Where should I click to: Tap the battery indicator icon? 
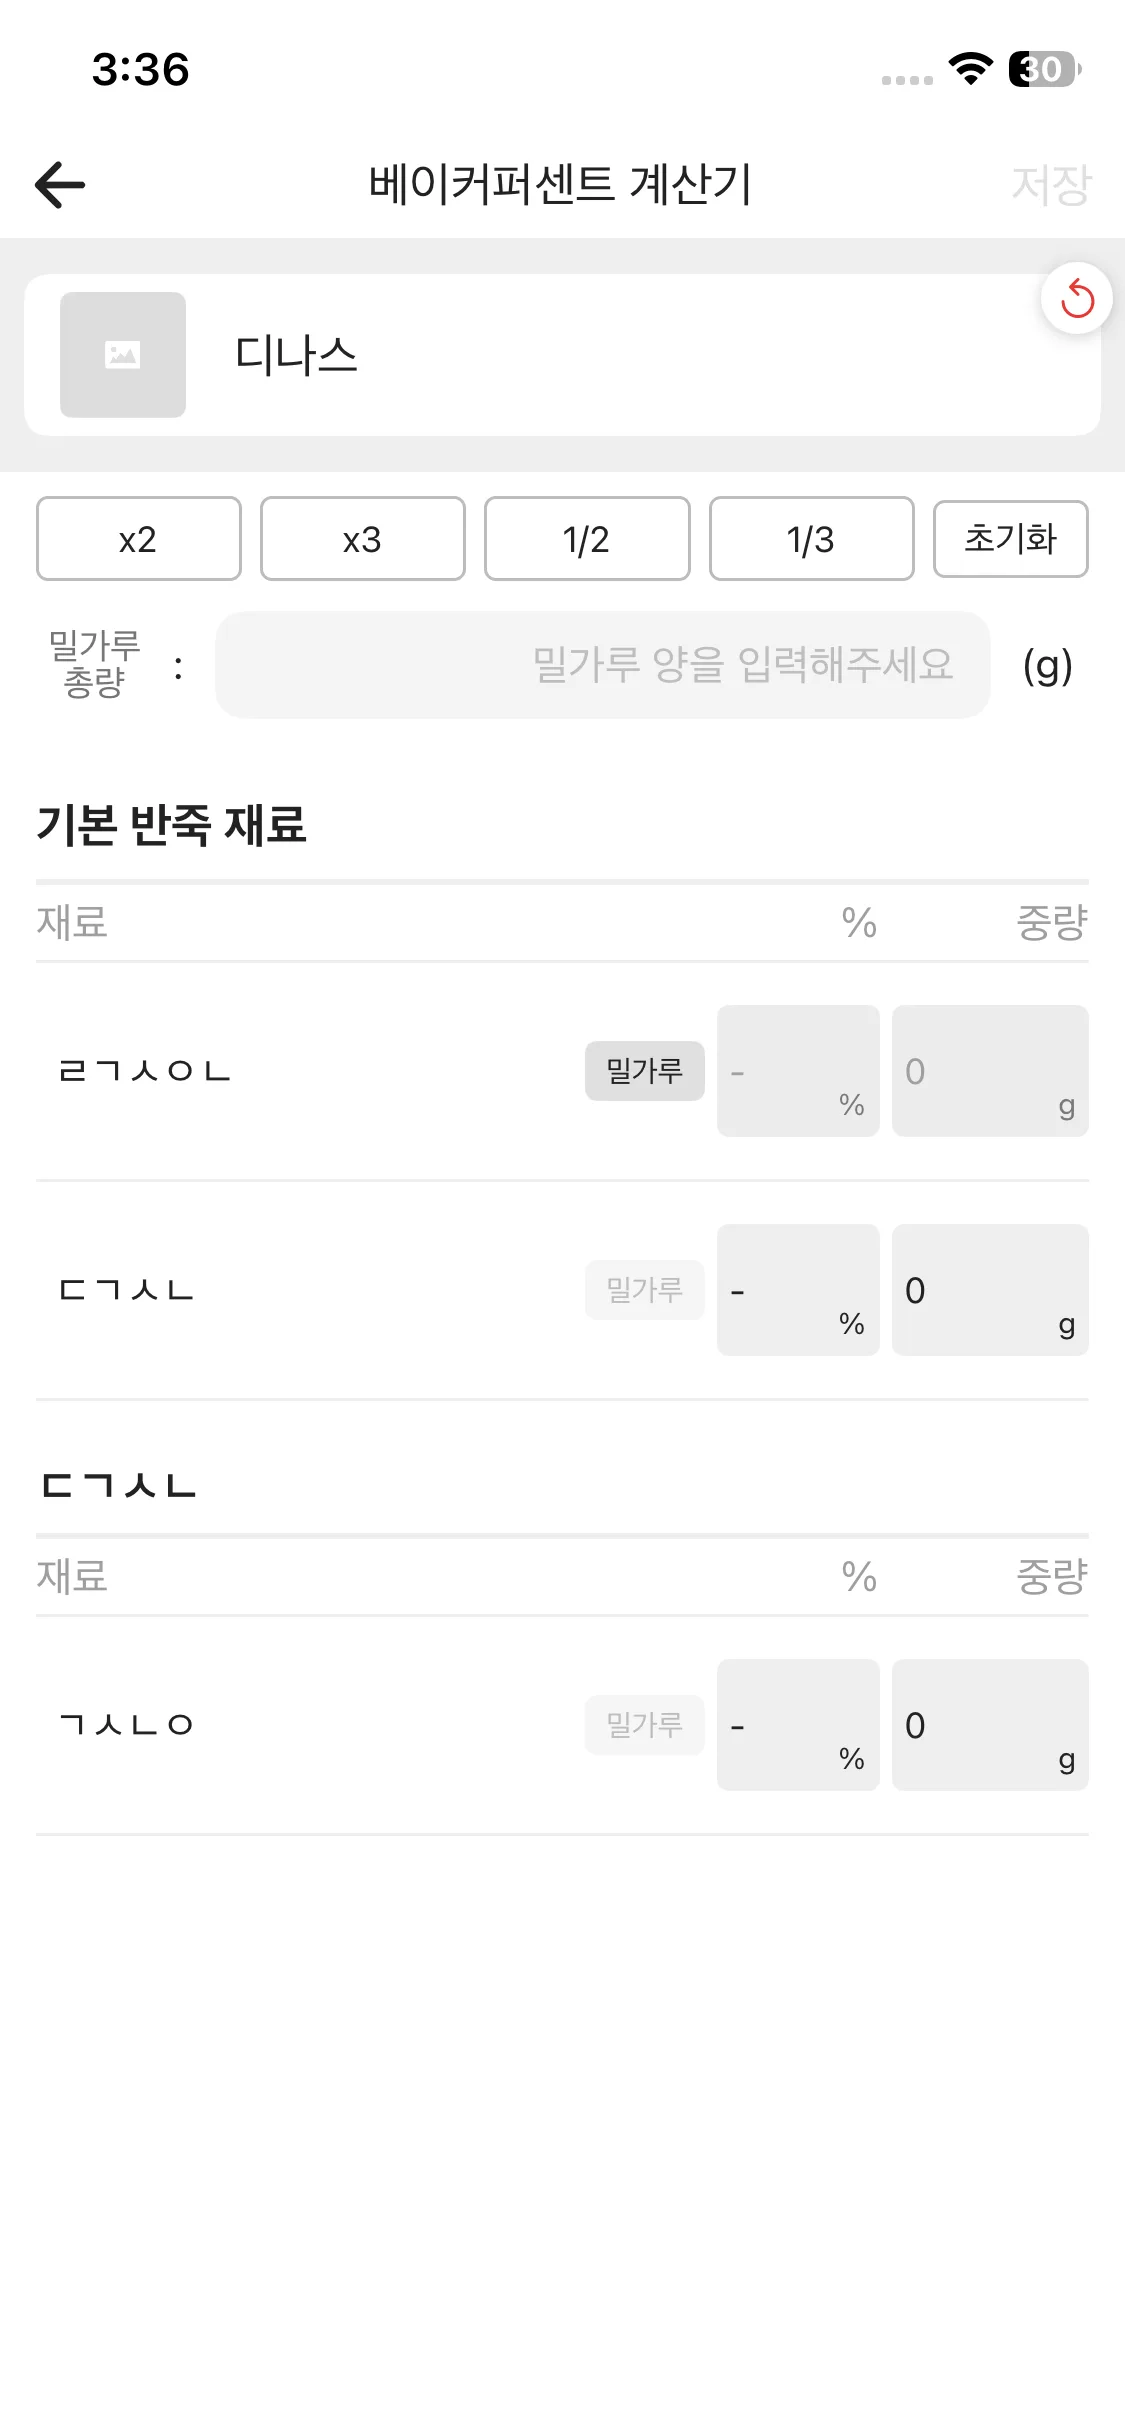pyautogui.click(x=1044, y=69)
